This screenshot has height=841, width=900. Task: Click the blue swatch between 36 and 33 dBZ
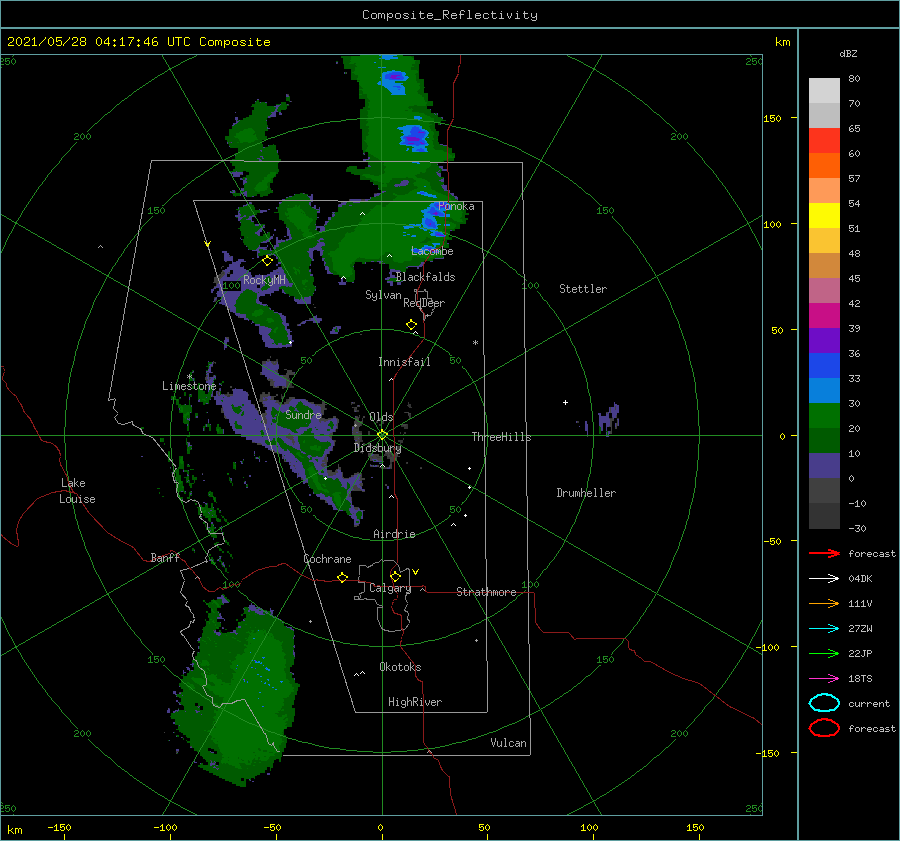(x=824, y=366)
